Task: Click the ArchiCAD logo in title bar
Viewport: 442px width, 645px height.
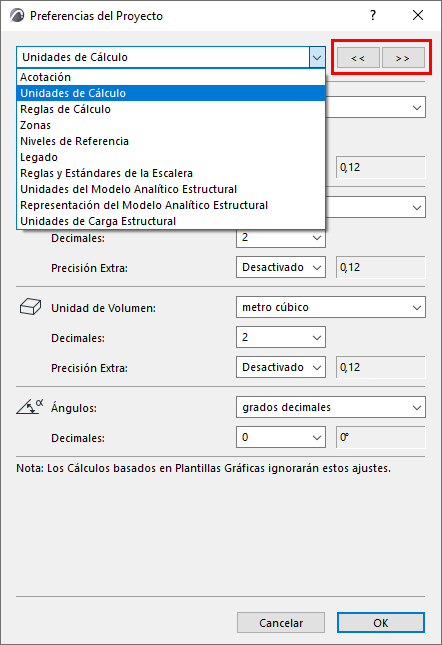Action: 17,16
